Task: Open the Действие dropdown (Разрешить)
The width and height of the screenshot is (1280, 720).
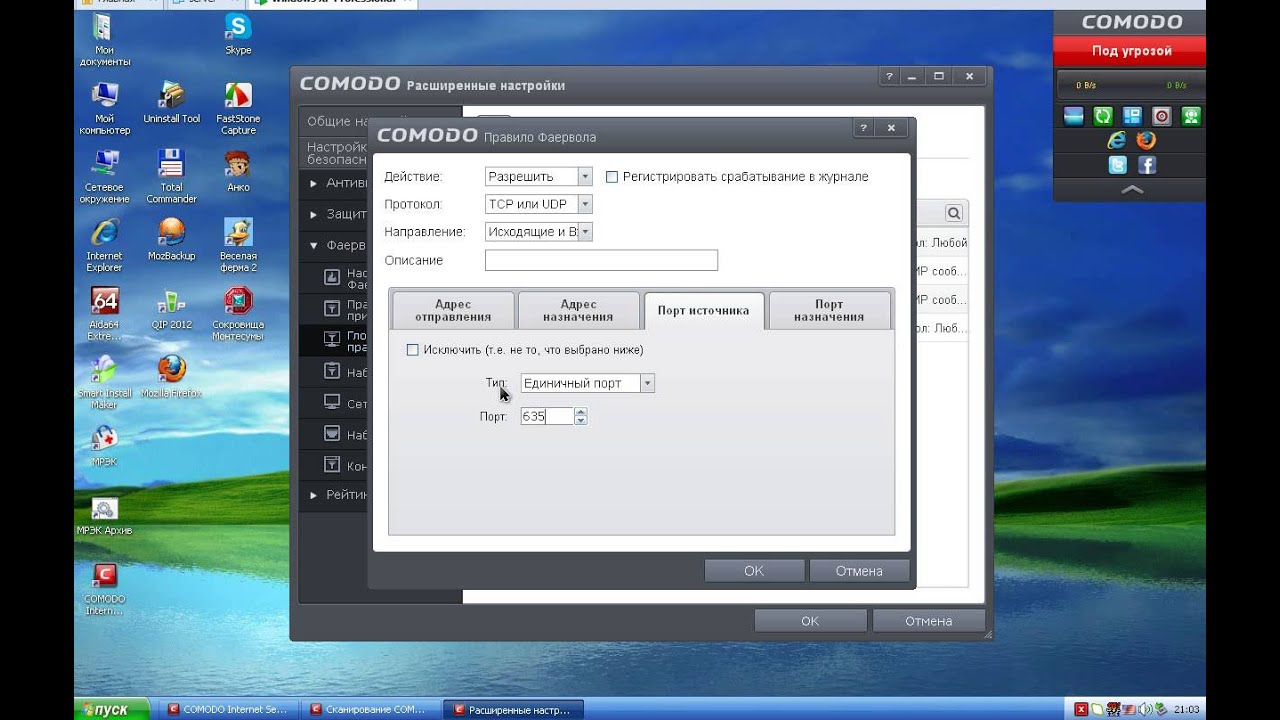Action: point(539,177)
